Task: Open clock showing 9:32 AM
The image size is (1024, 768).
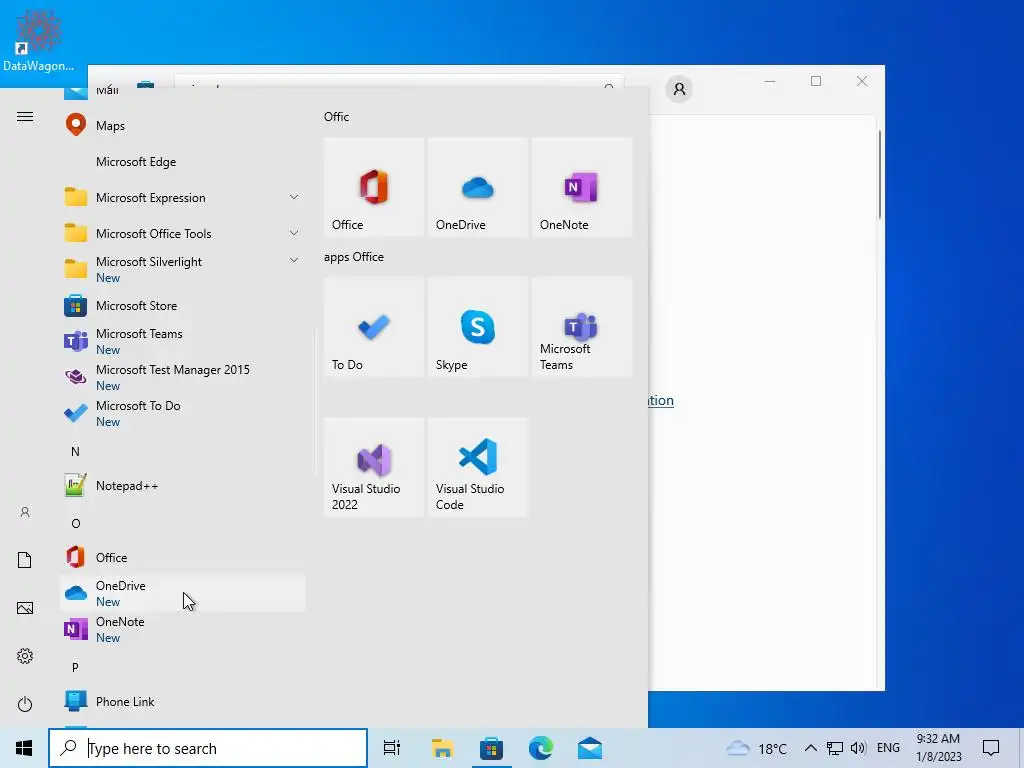Action: point(938,748)
